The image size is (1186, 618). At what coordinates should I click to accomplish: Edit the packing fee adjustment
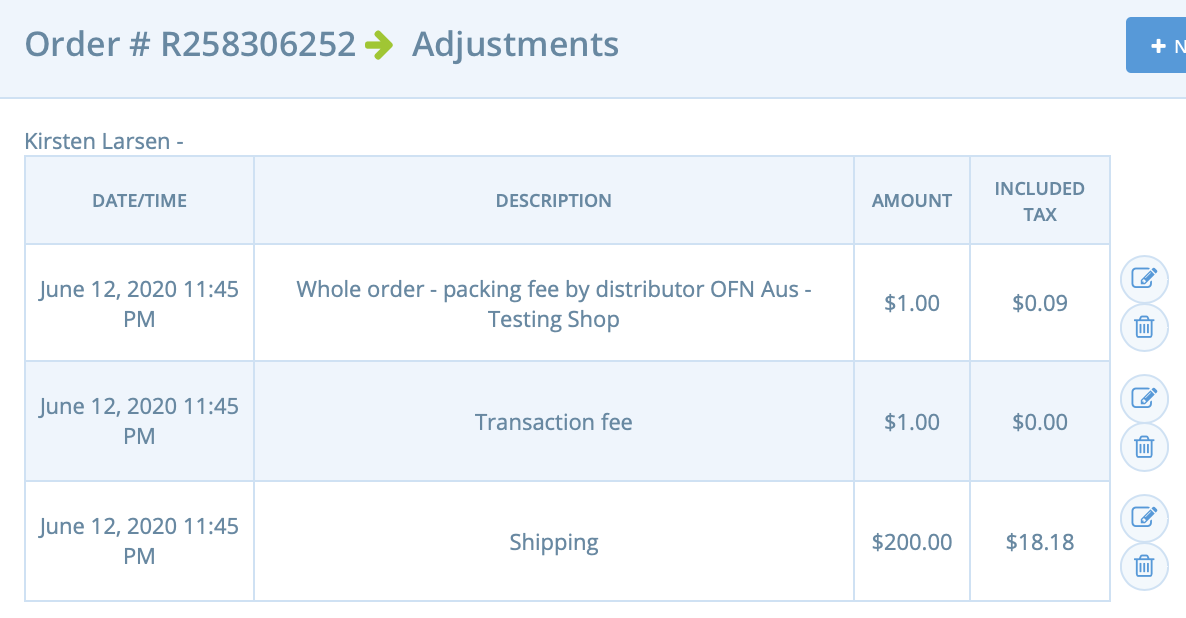coord(1144,279)
